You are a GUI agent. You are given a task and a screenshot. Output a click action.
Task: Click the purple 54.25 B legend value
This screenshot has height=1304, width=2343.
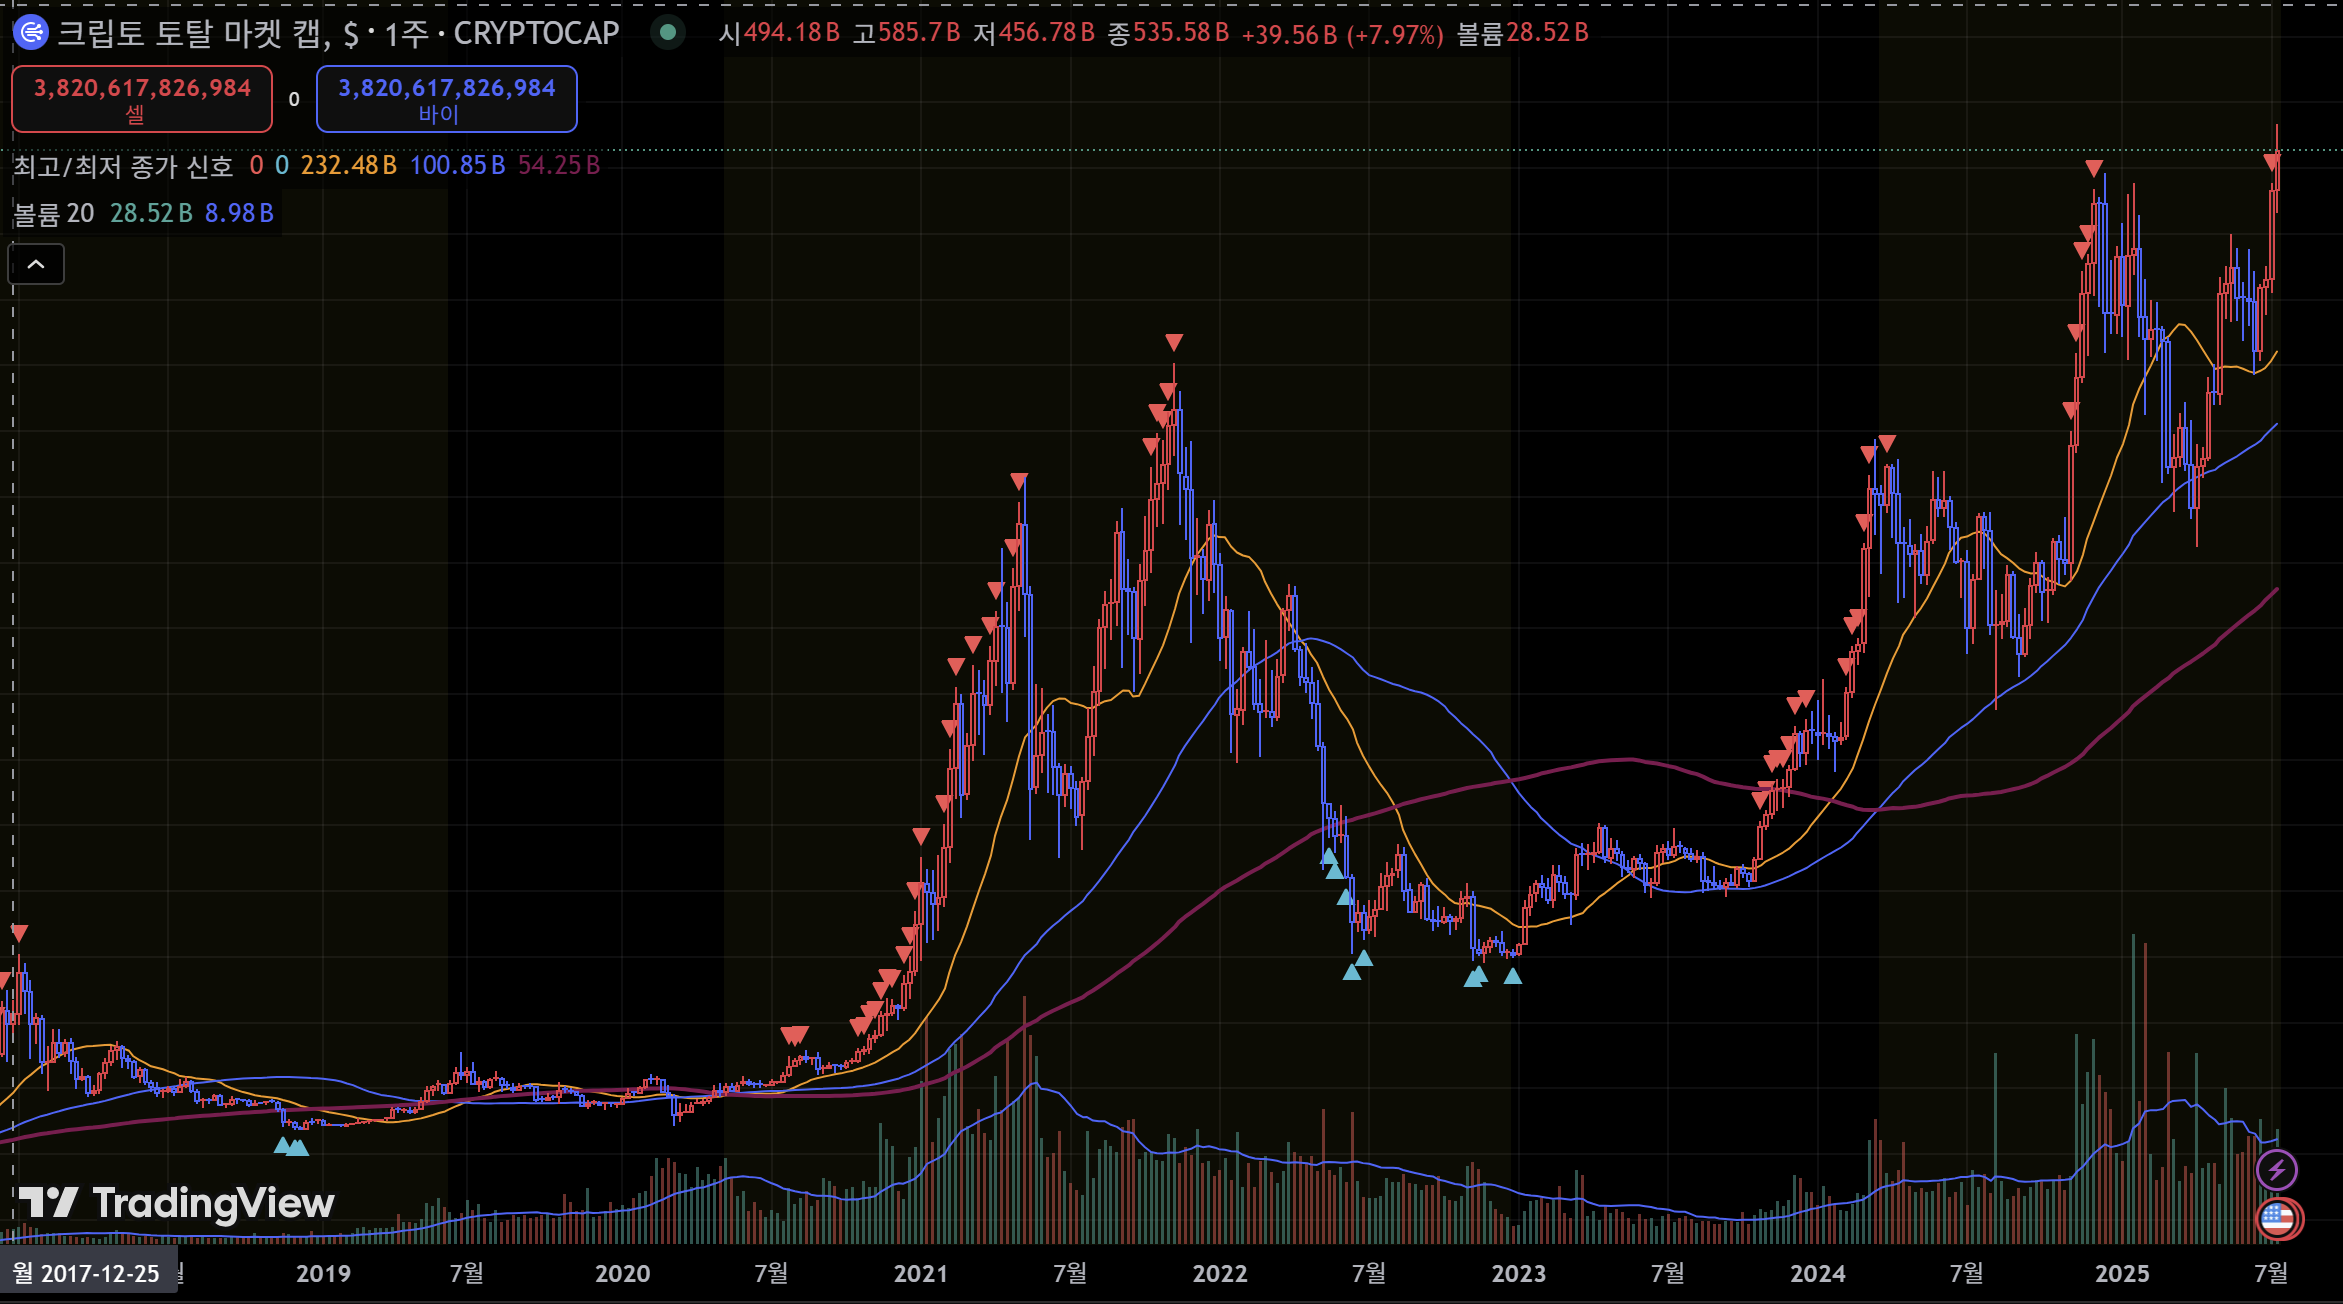(558, 166)
